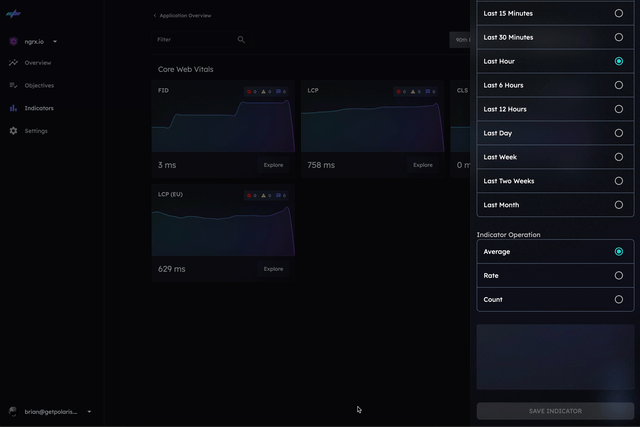Choose the Last Week time range
This screenshot has height=427, width=640.
(x=619, y=157)
